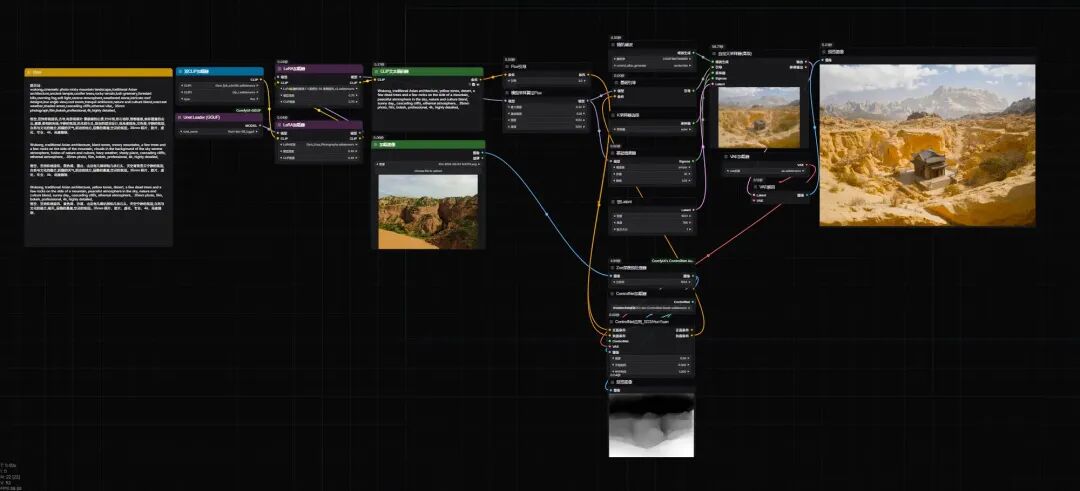The width and height of the screenshot is (1080, 491).
Task: Collapse the Flux guidance node dot
Action: coord(508,67)
